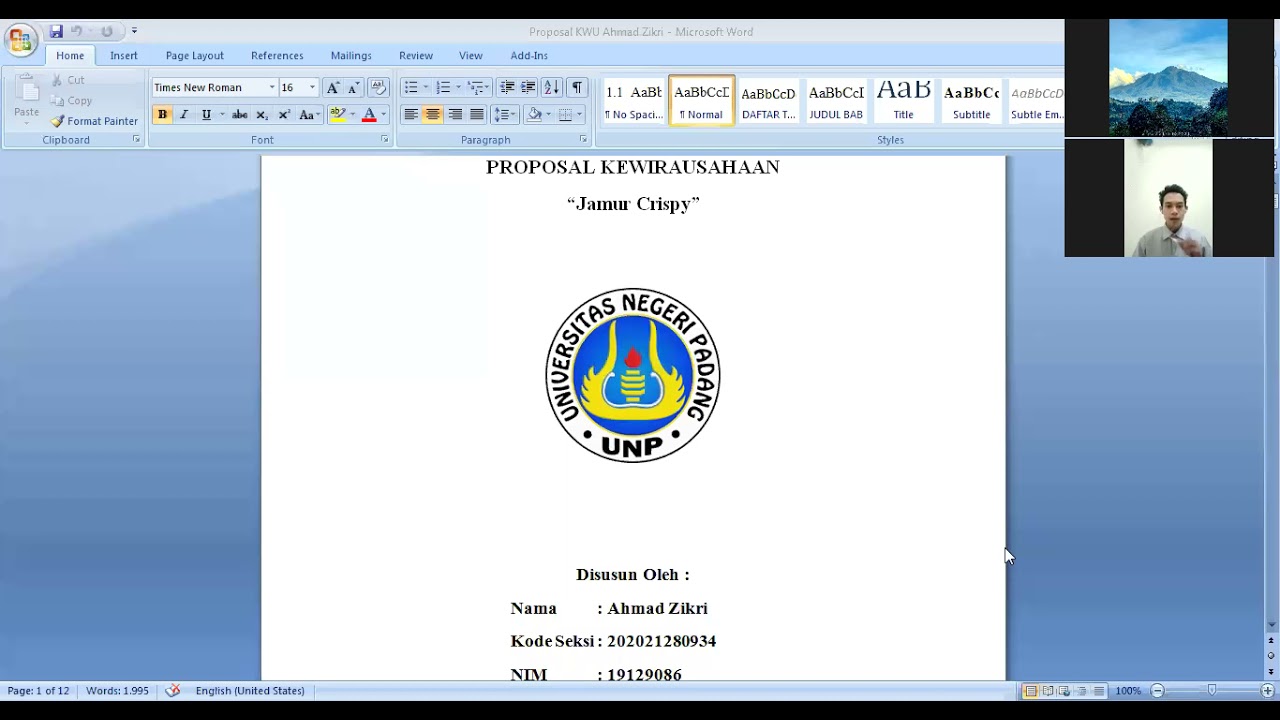The width and height of the screenshot is (1280, 720).
Task: Sort the selected text
Action: [551, 87]
